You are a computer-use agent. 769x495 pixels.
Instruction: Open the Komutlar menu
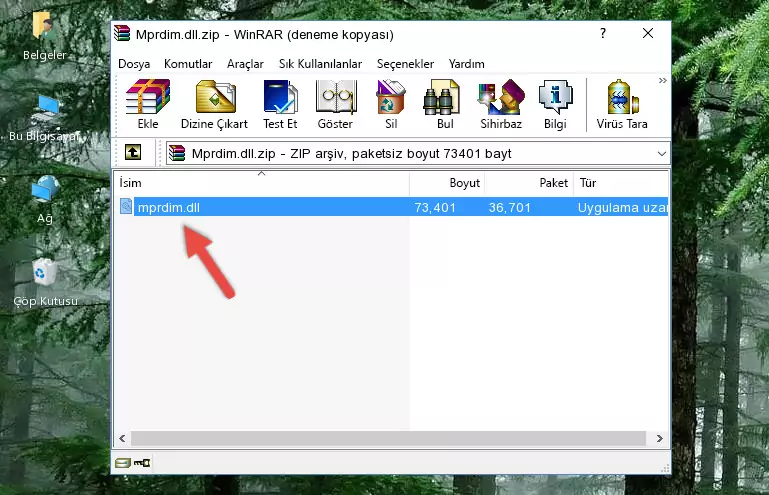[188, 64]
